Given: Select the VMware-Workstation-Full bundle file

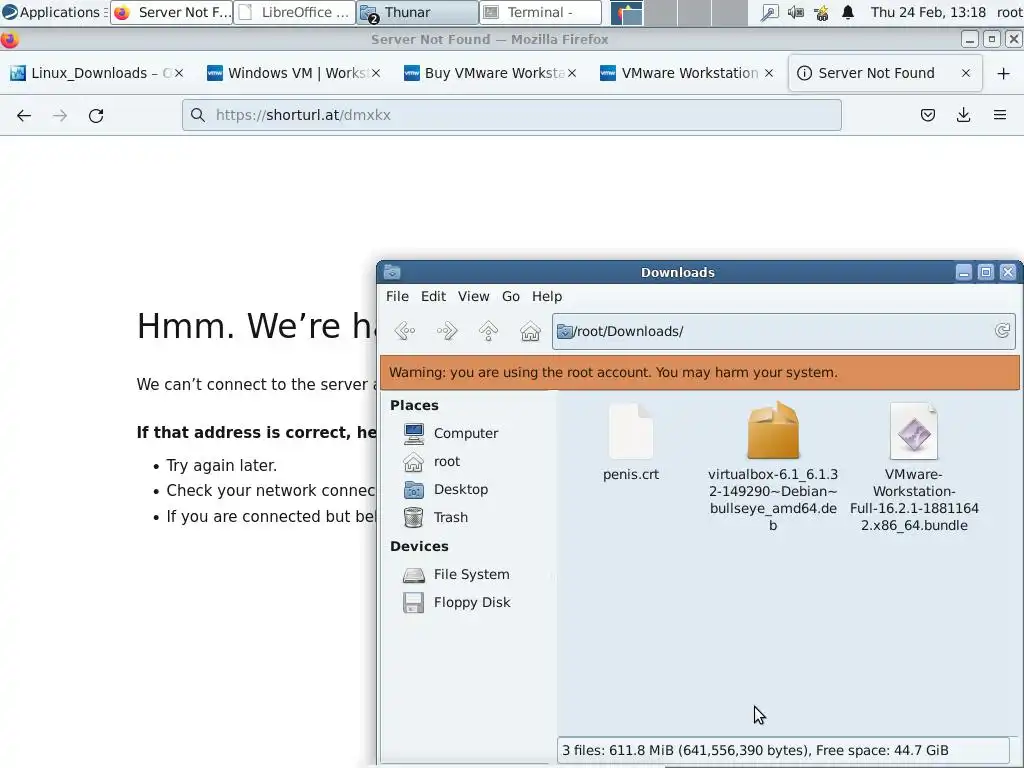Looking at the screenshot, I should coord(914,466).
